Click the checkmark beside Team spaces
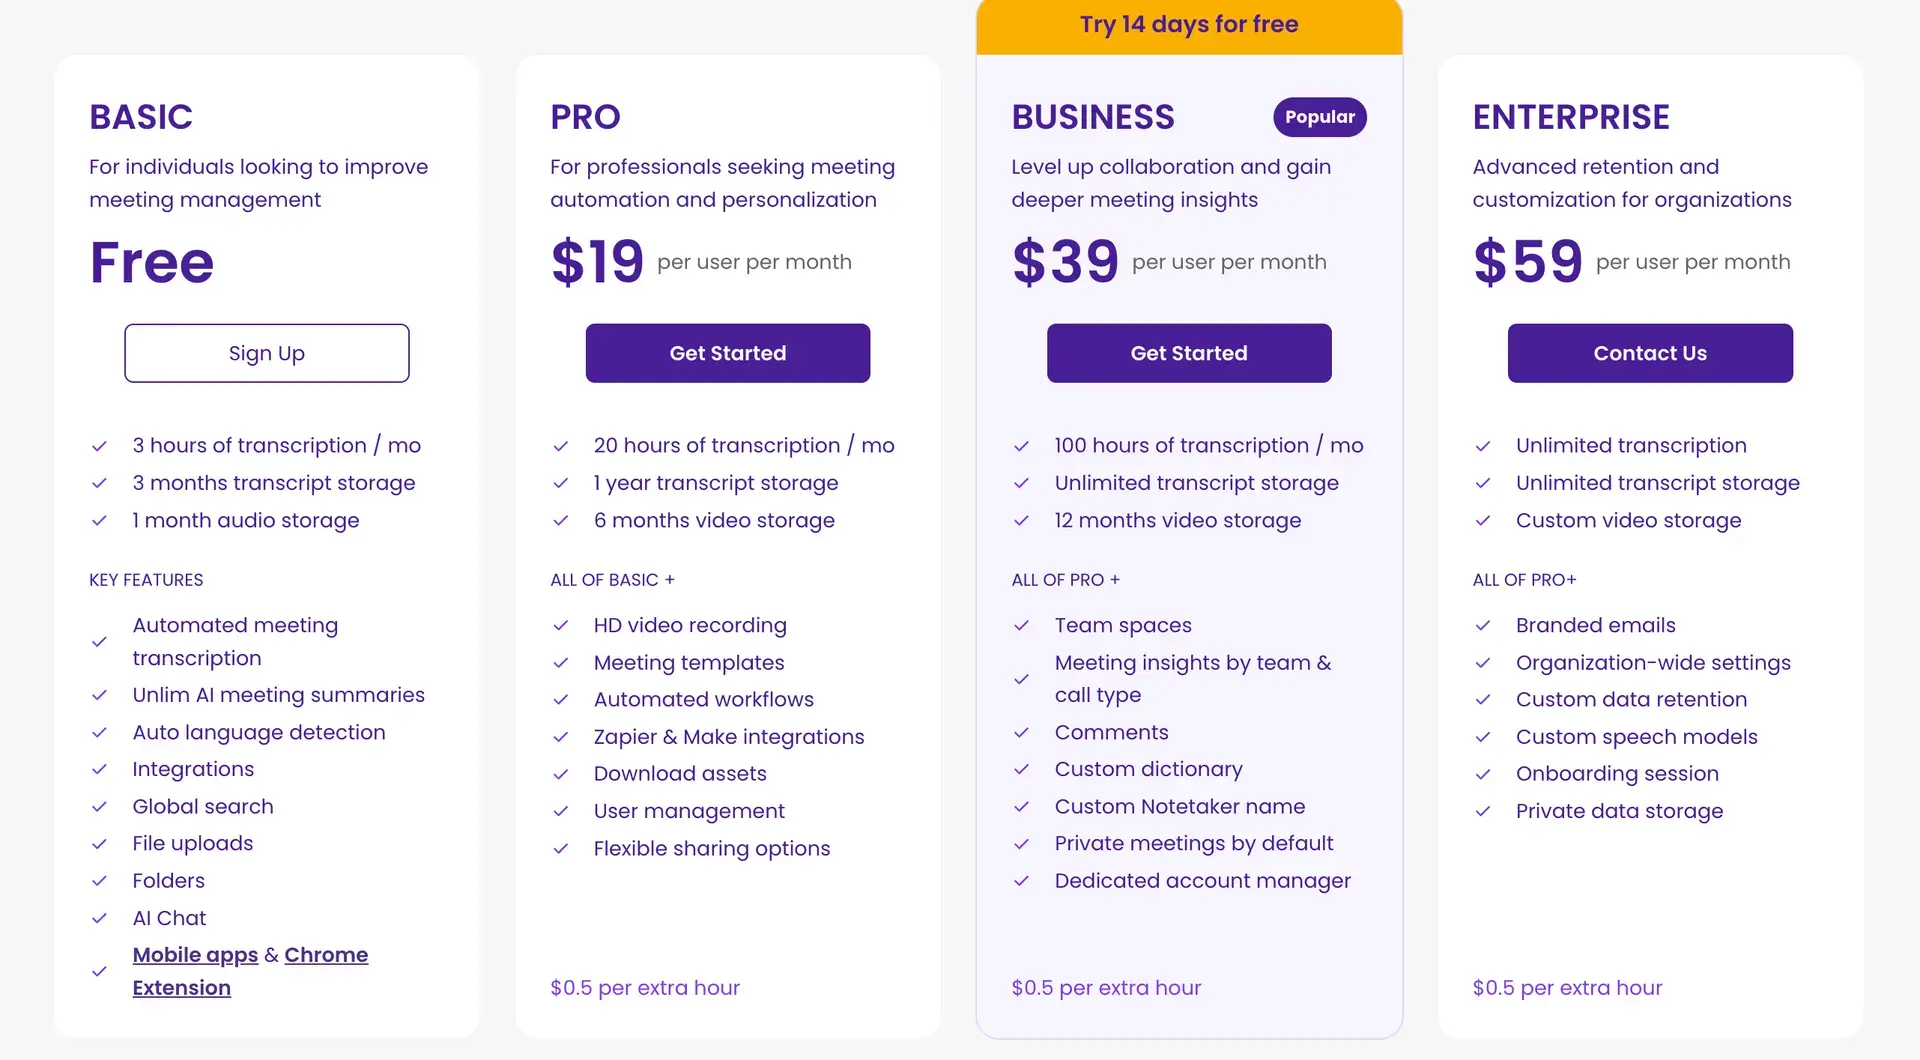This screenshot has height=1060, width=1920. pyautogui.click(x=1022, y=625)
